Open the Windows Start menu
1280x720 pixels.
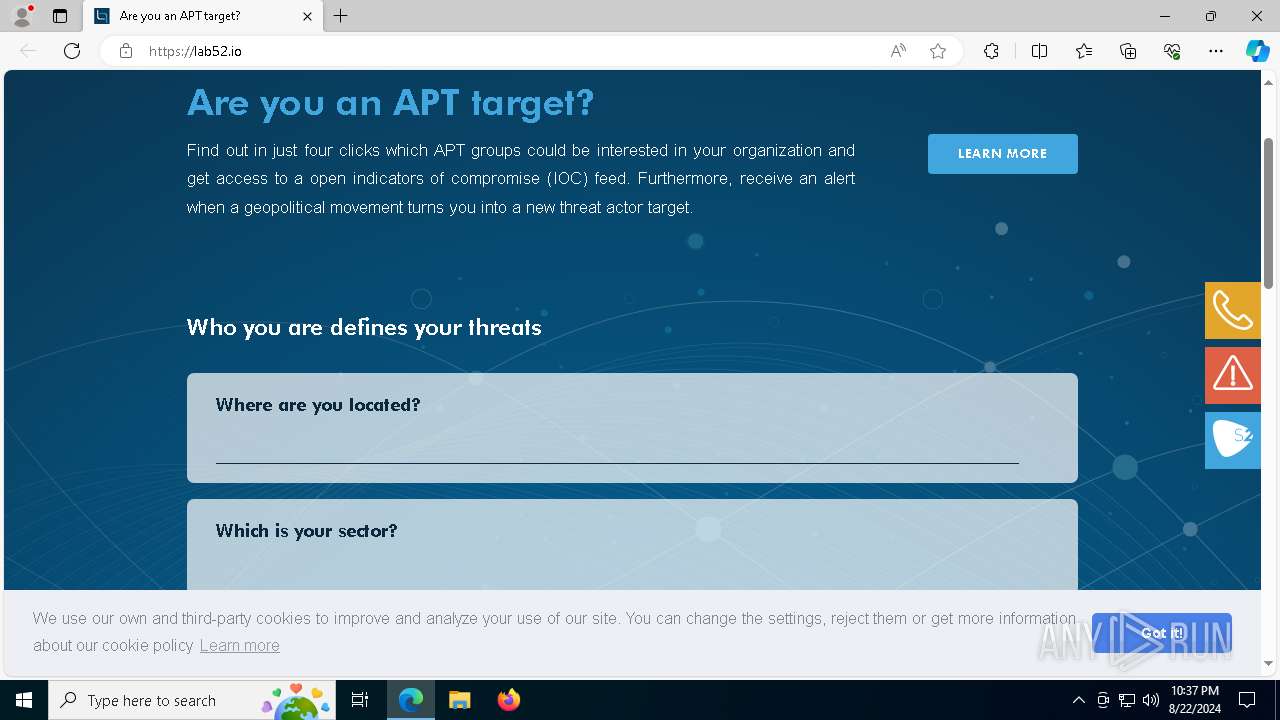pyautogui.click(x=24, y=700)
